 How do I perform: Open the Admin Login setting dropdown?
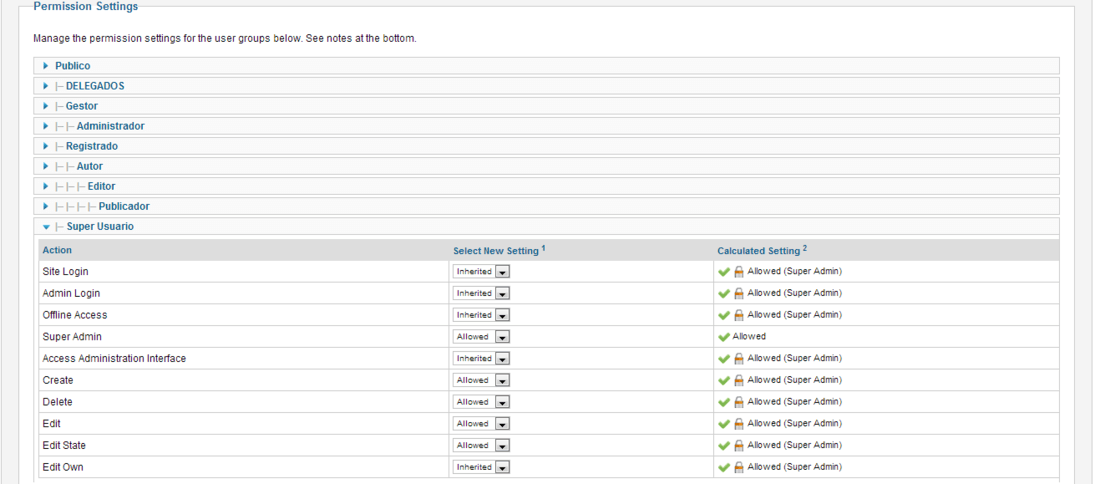pyautogui.click(x=481, y=293)
